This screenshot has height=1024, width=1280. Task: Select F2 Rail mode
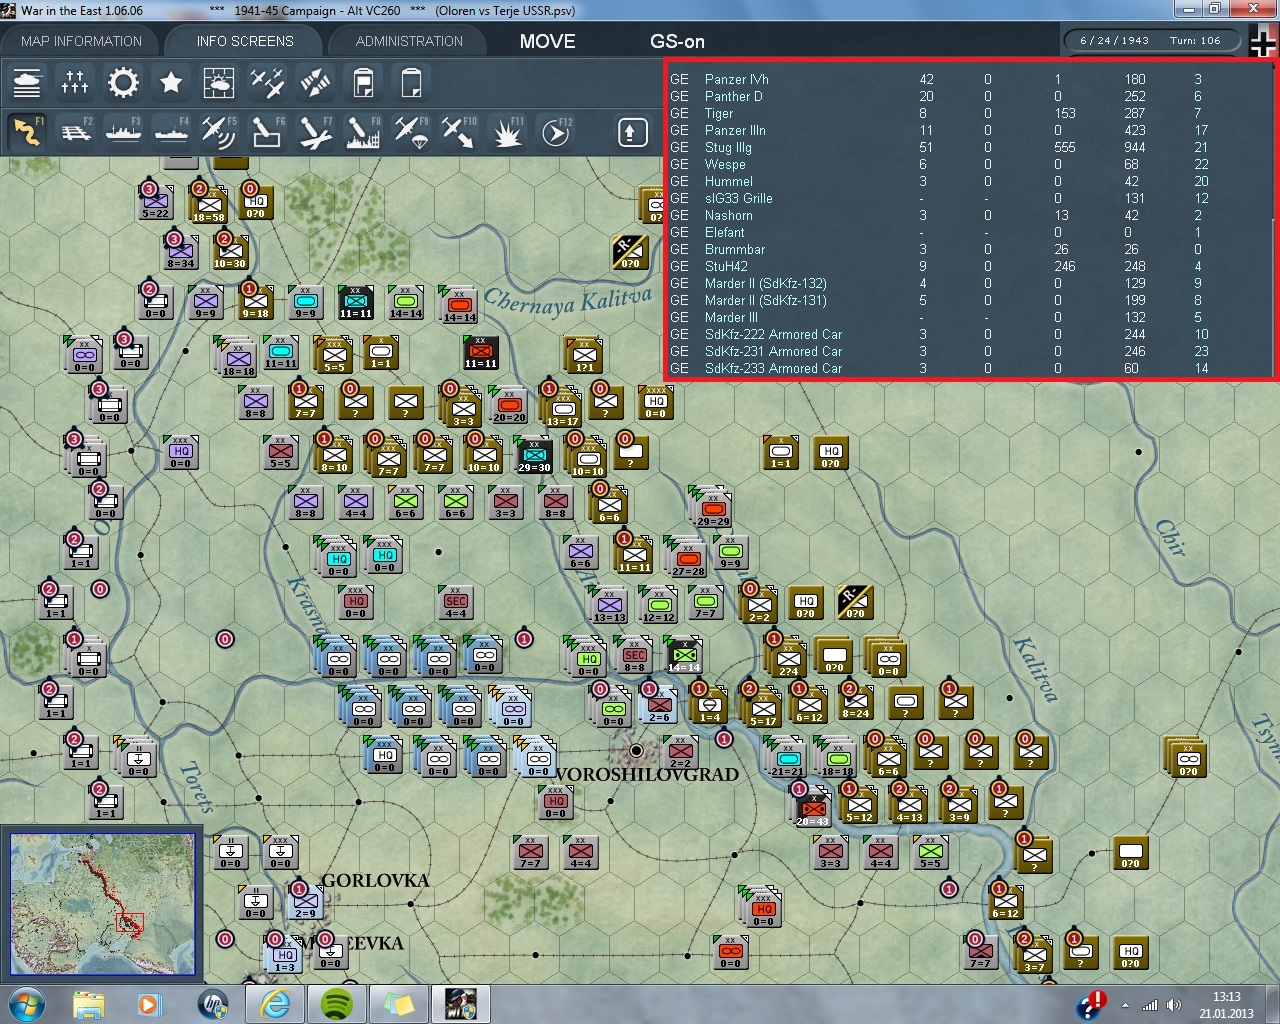(x=75, y=132)
